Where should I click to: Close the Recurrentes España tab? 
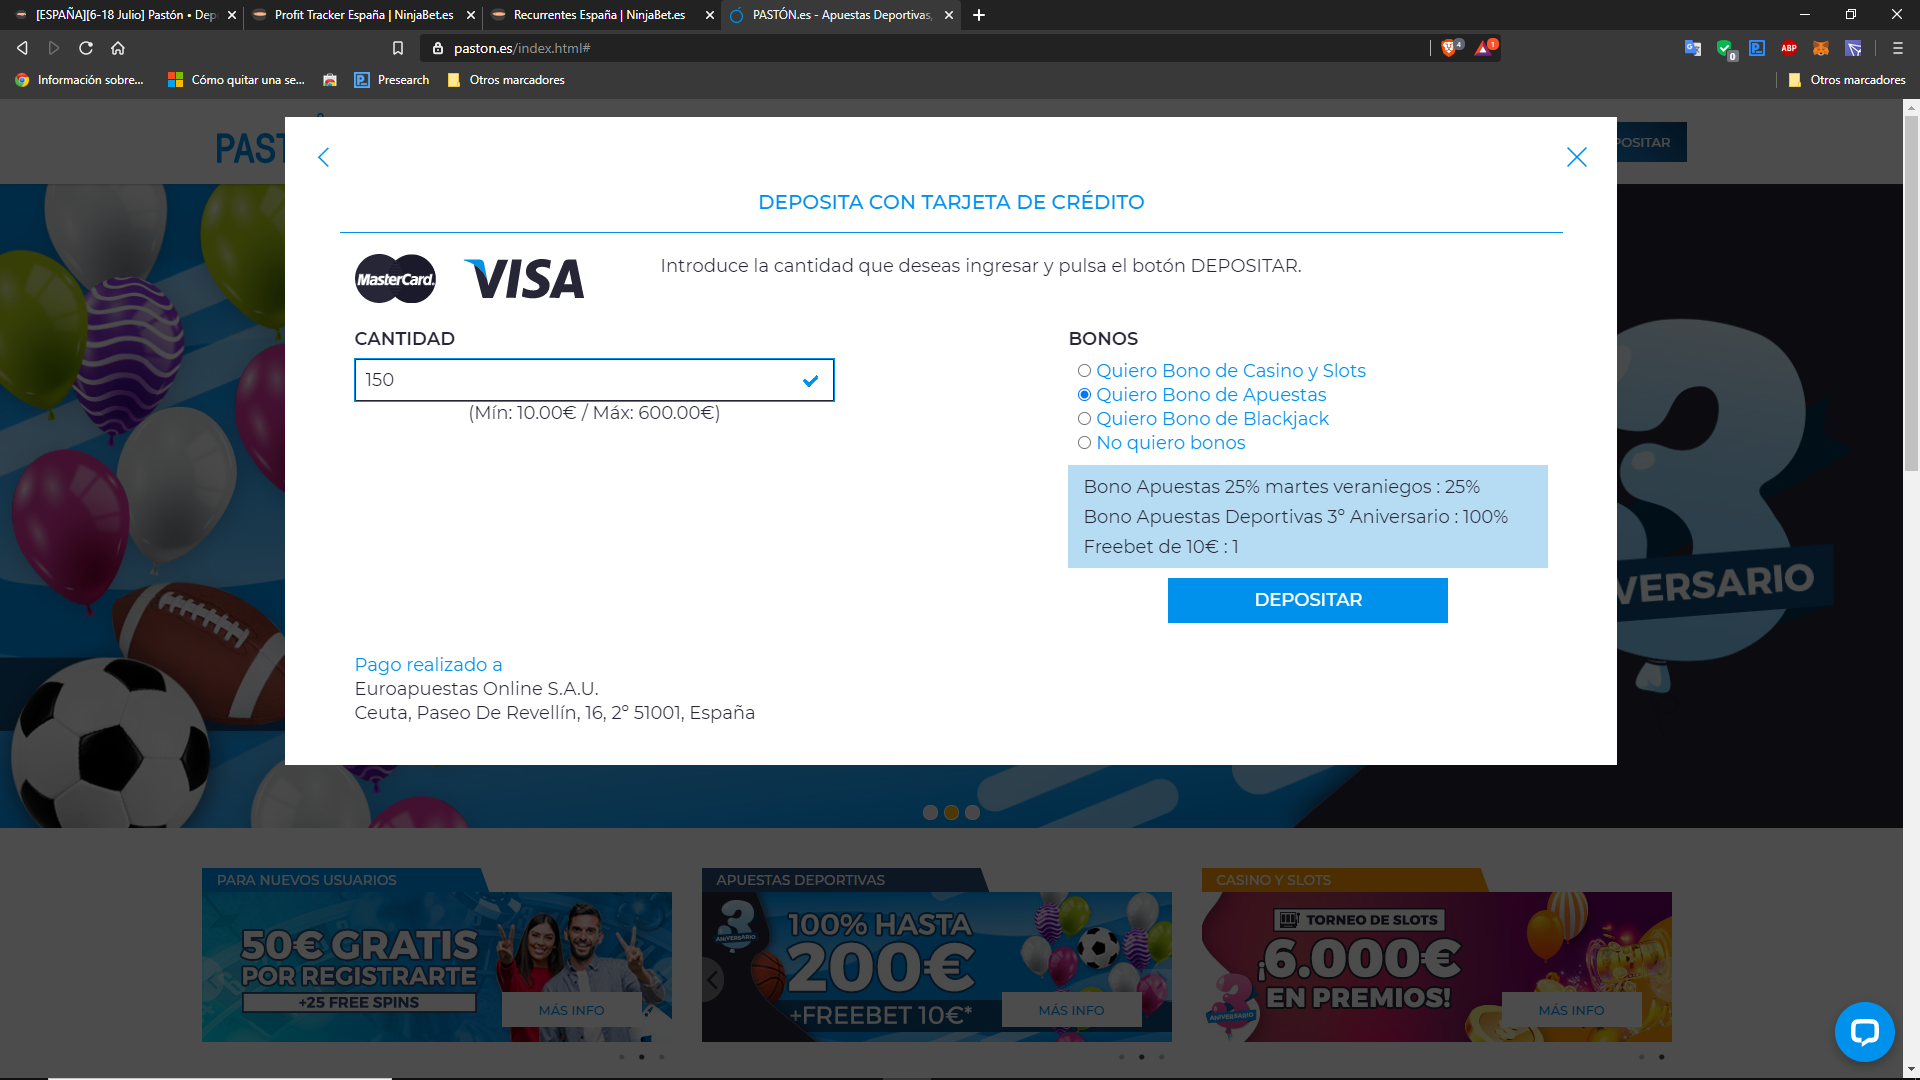coord(710,15)
